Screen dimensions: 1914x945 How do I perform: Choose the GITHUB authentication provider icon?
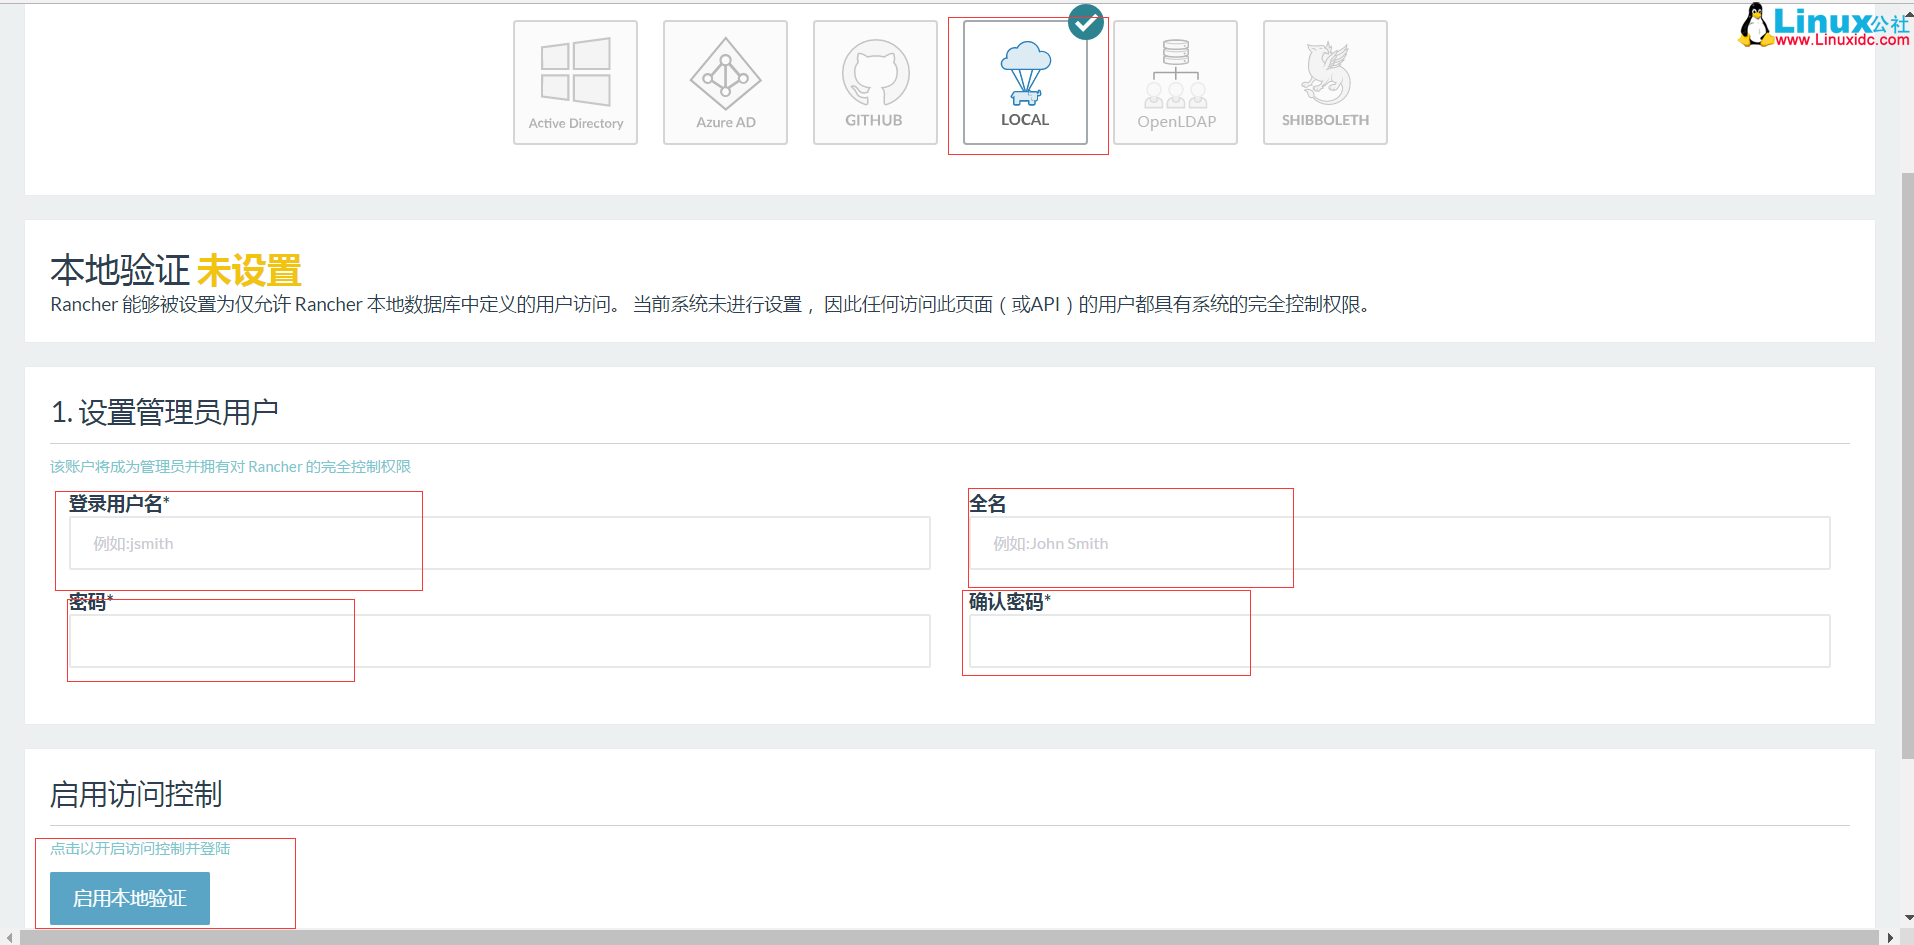874,81
